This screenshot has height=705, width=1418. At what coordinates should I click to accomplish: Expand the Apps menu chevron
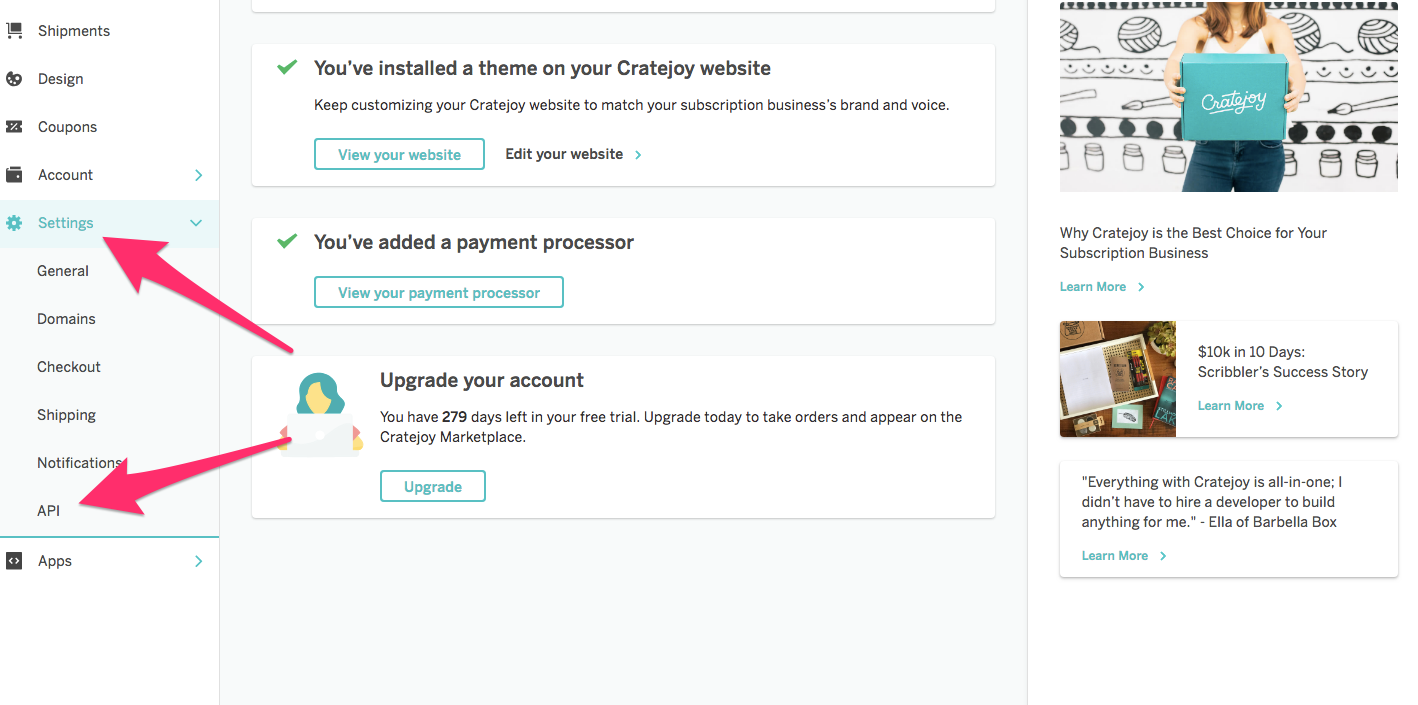pyautogui.click(x=198, y=561)
